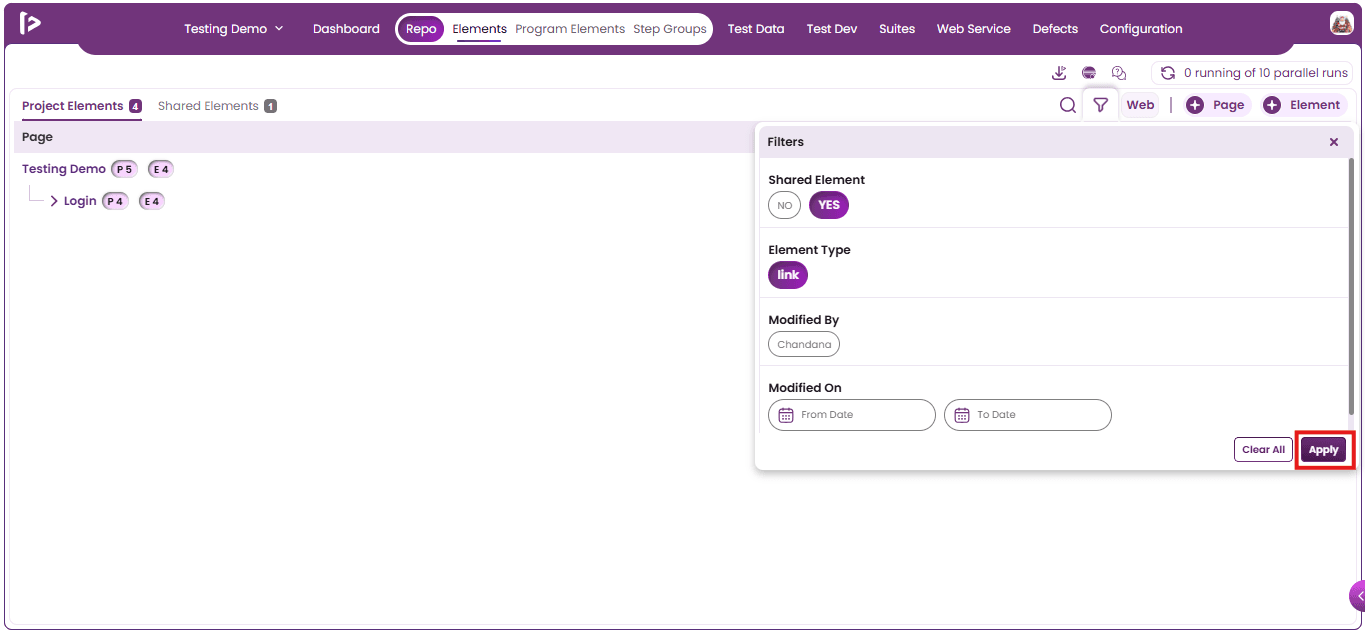
Task: Click the striped globe icon
Action: (1089, 73)
